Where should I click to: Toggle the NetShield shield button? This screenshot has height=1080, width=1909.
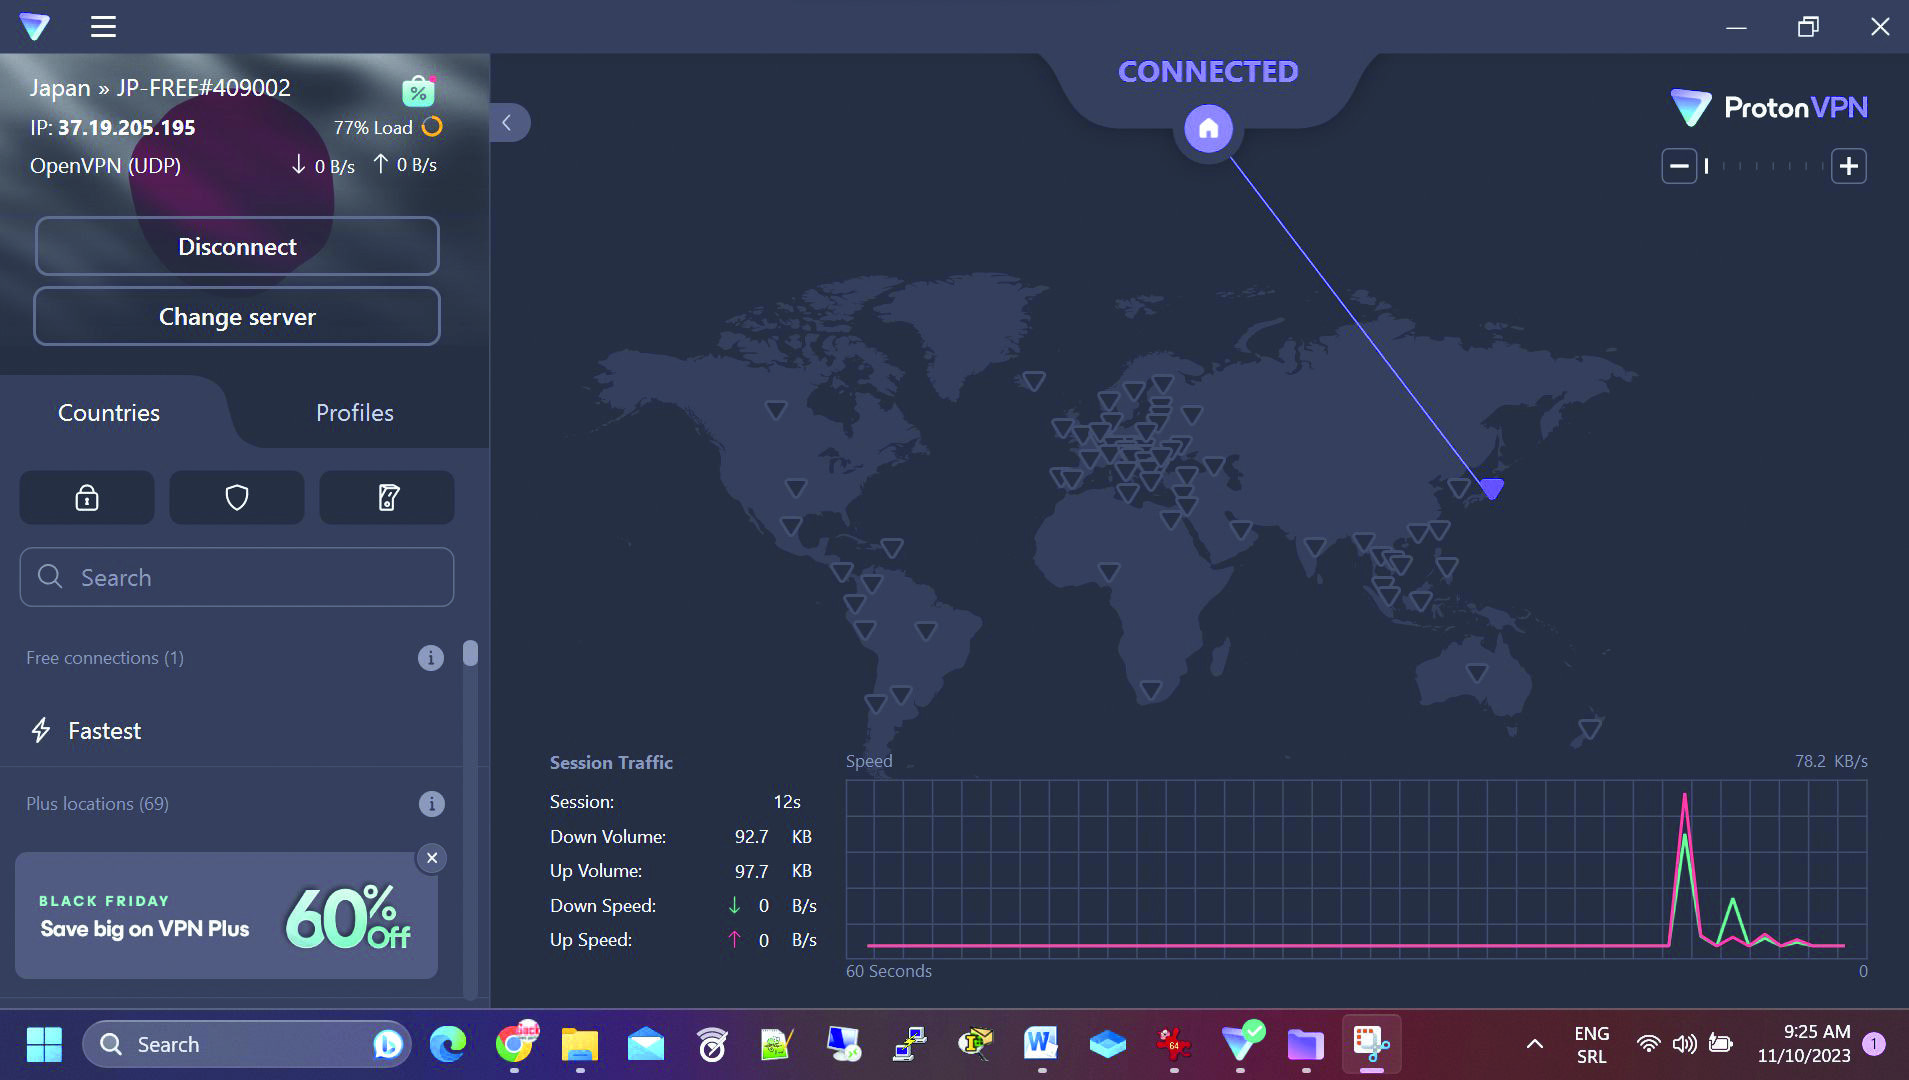pyautogui.click(x=237, y=498)
